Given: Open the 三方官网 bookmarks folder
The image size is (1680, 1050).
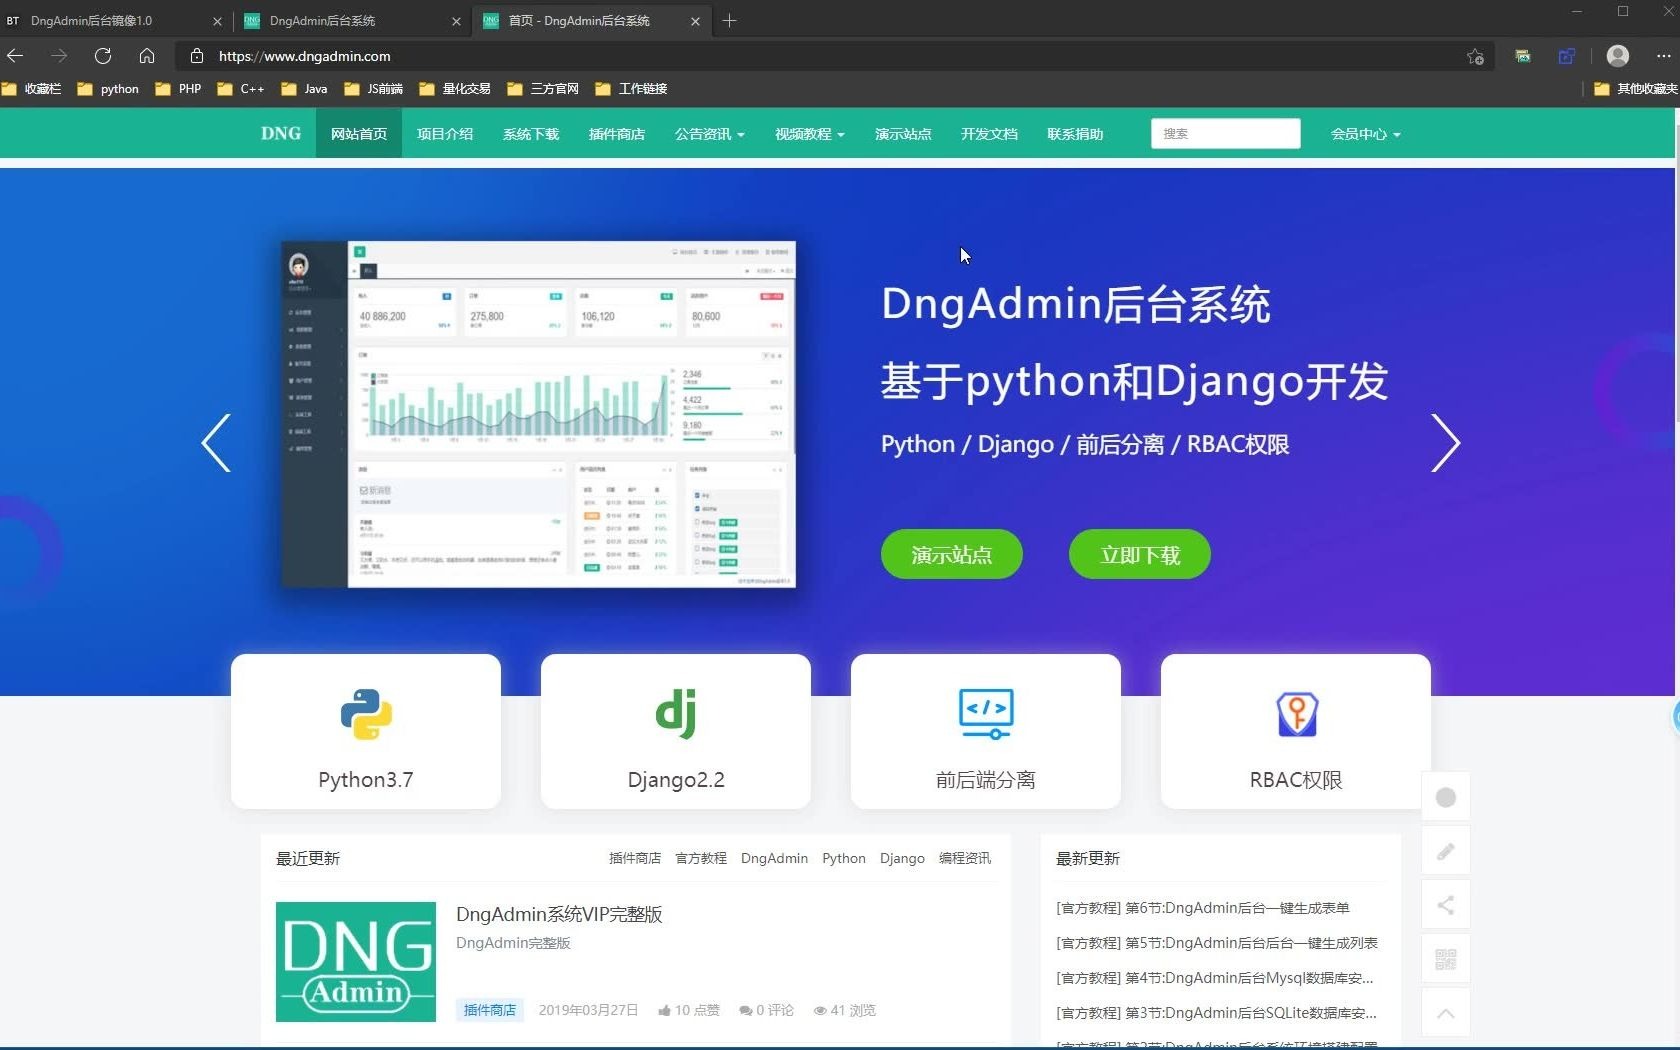Looking at the screenshot, I should coord(543,89).
